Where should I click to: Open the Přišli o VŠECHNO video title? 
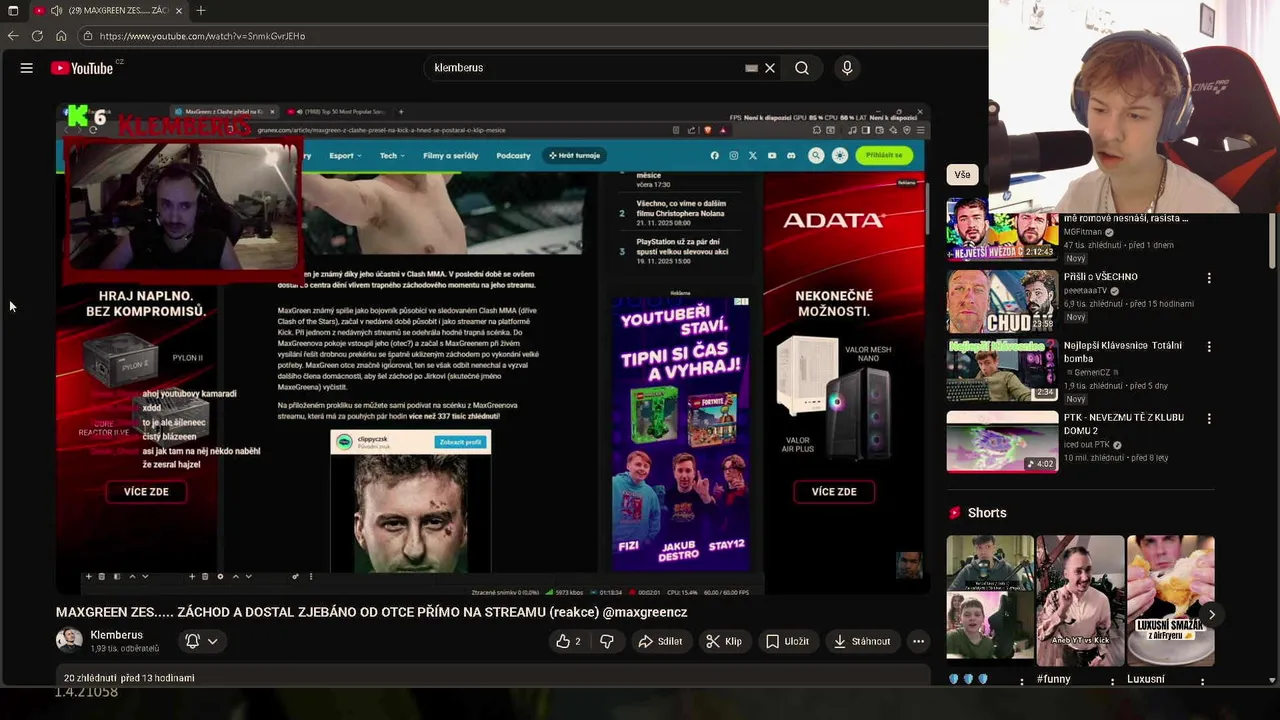(1100, 276)
